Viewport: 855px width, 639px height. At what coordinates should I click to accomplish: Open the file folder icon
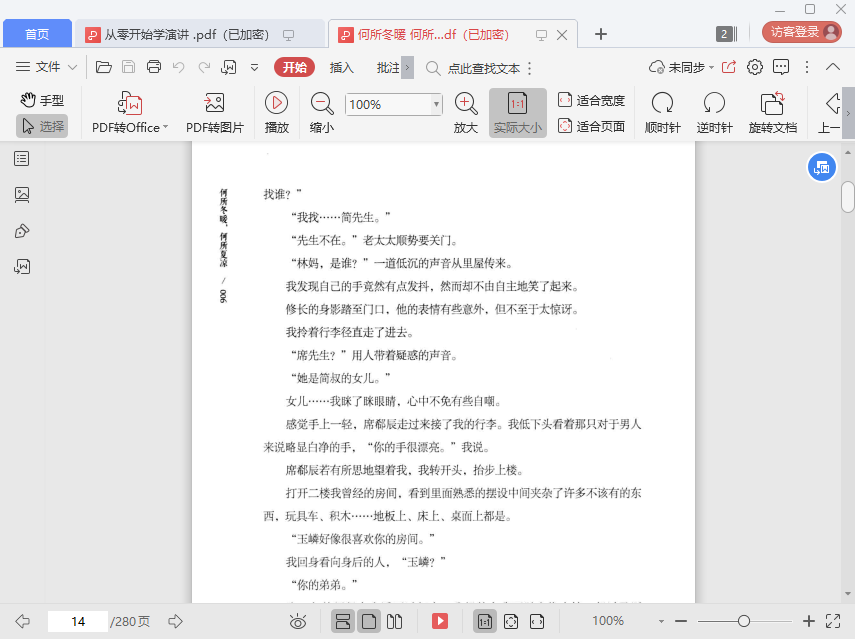[104, 67]
